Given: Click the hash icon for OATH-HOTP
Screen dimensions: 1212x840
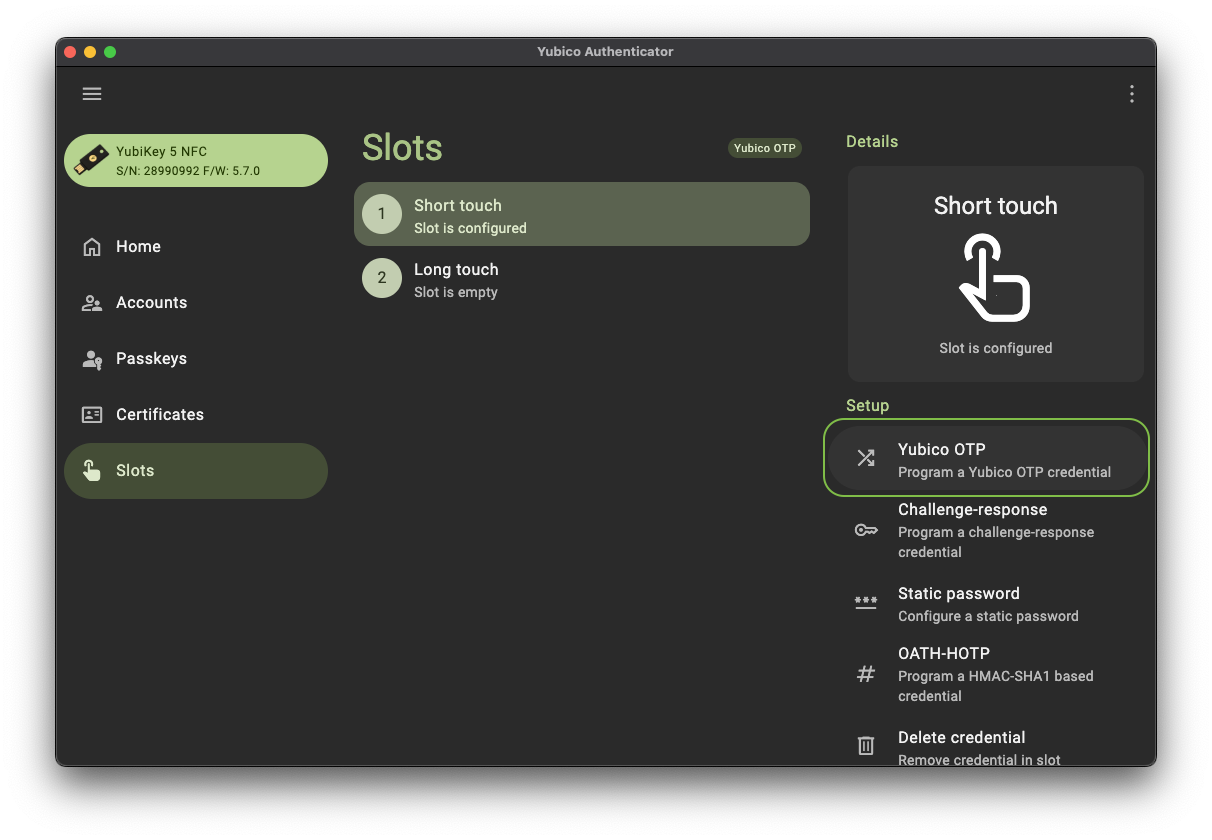Looking at the screenshot, I should point(866,674).
